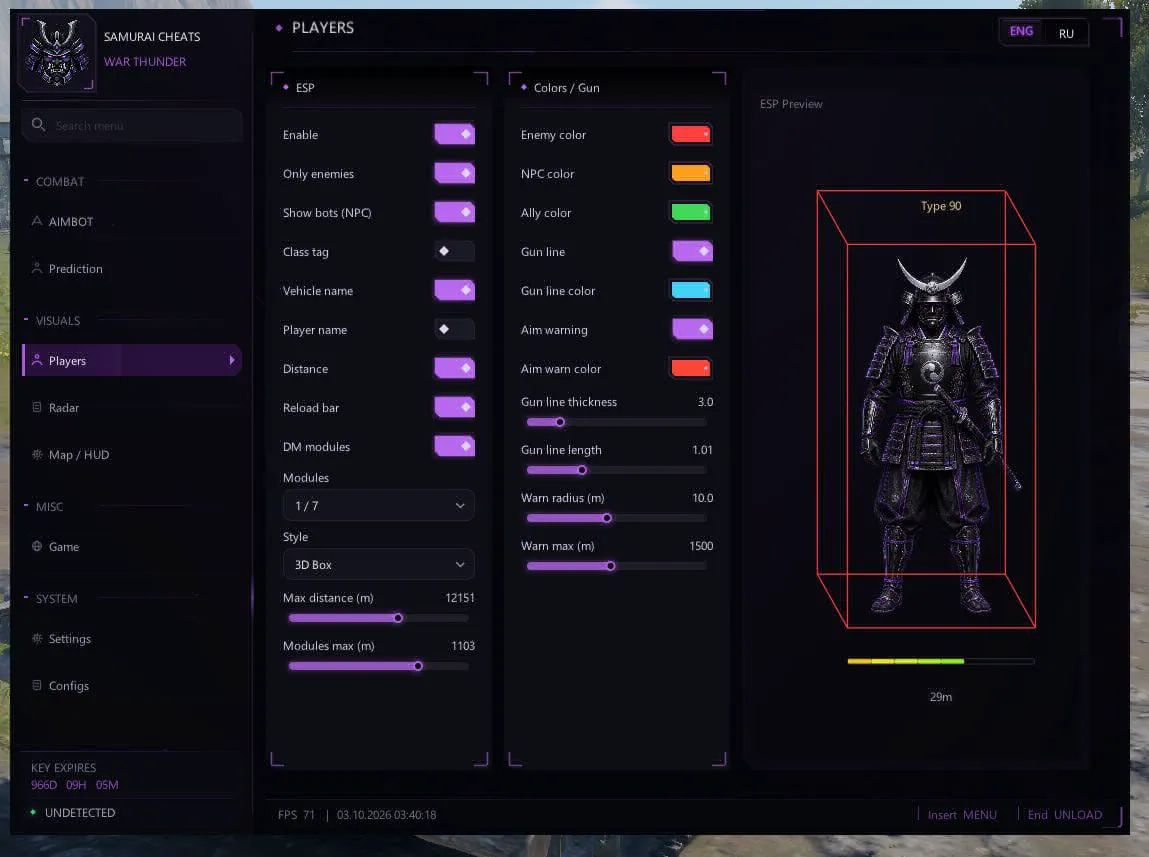This screenshot has height=857, width=1149.
Task: Click the PLAYERS page heading
Action: pyautogui.click(x=322, y=28)
